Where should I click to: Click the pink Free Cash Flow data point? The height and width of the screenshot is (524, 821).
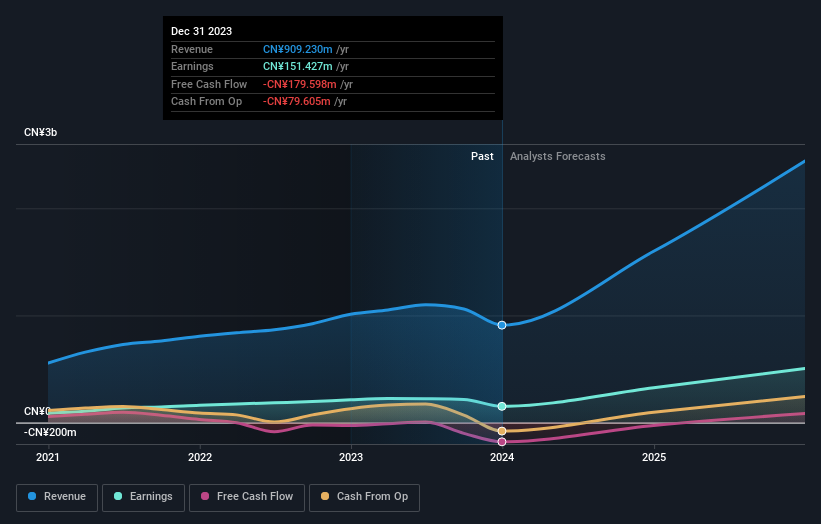pyautogui.click(x=502, y=442)
